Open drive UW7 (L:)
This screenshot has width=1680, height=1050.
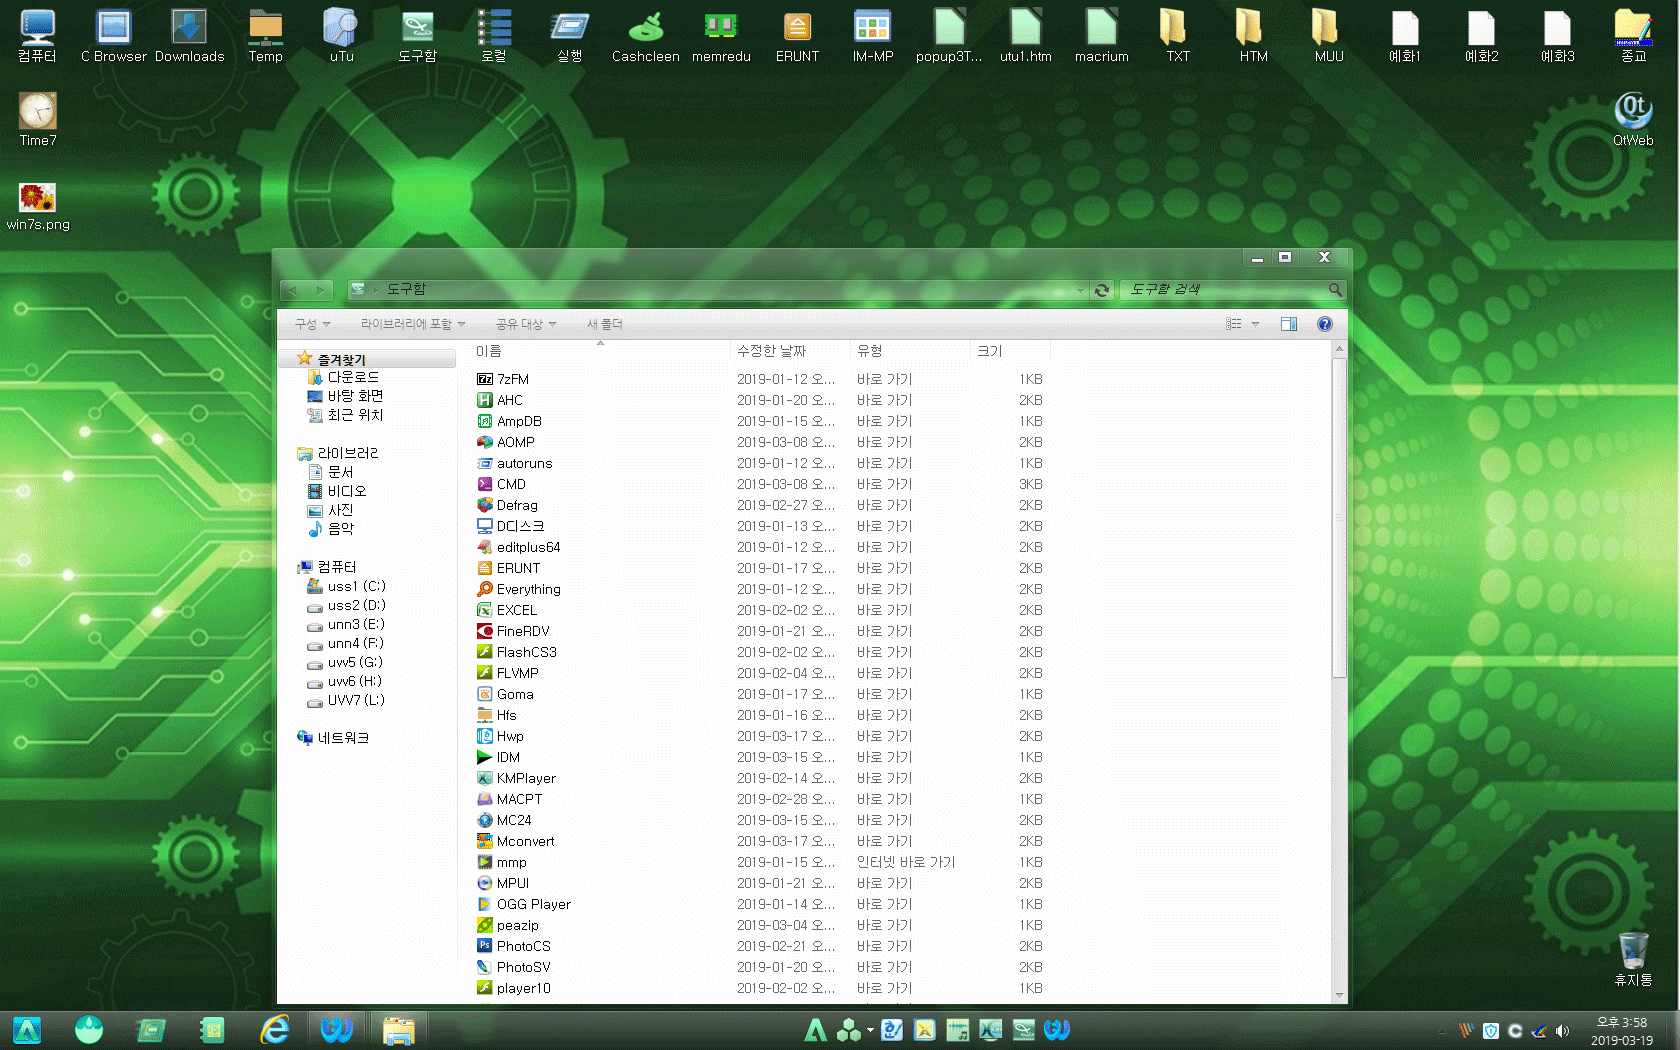[x=346, y=700]
